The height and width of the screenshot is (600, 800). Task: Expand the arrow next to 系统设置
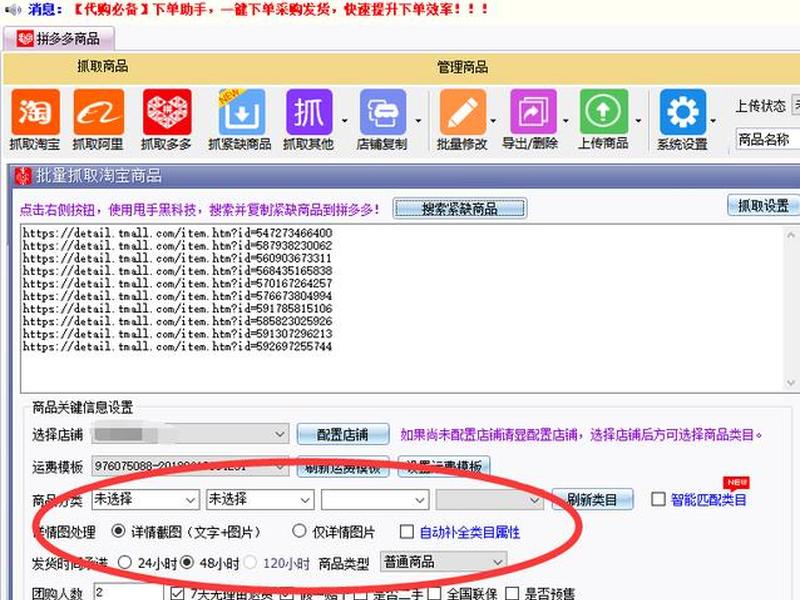click(713, 121)
